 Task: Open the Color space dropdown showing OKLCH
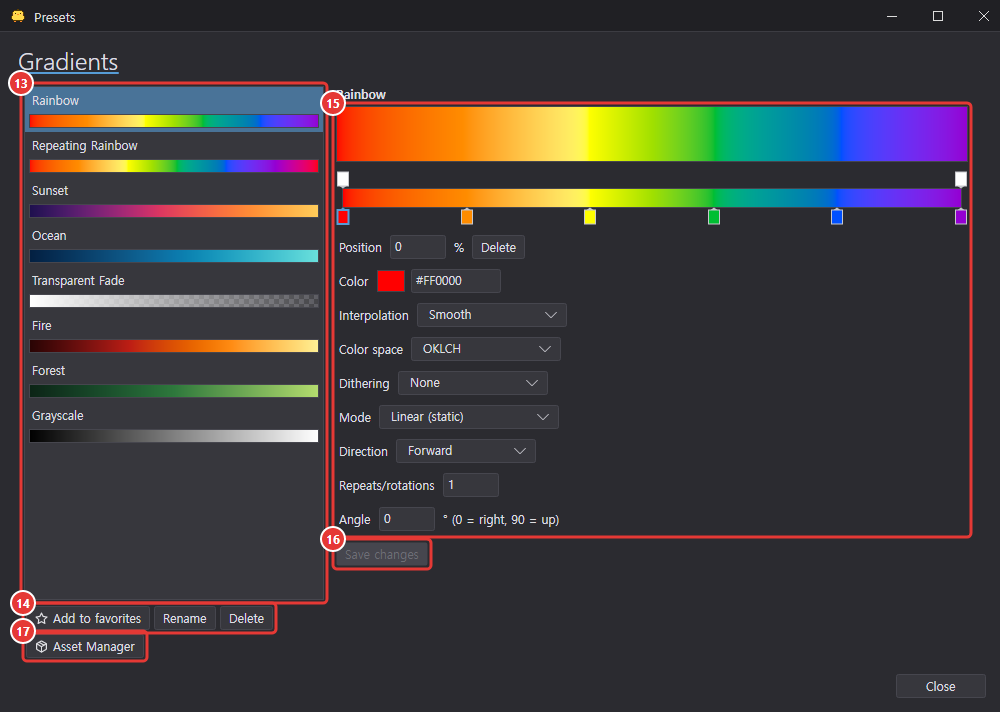pyautogui.click(x=485, y=349)
